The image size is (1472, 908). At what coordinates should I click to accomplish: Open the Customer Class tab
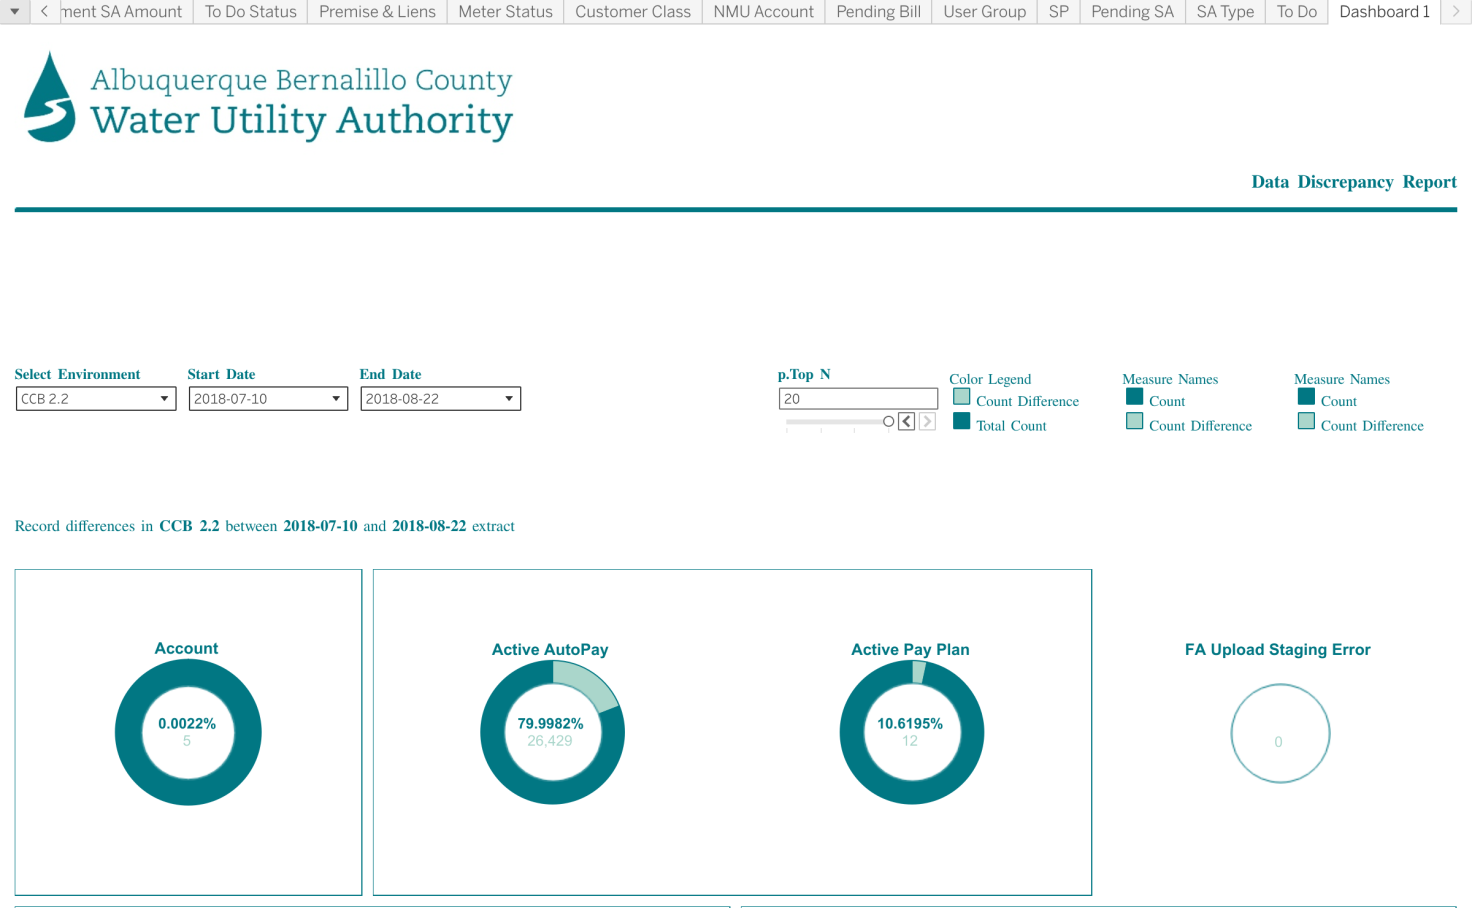tap(632, 12)
